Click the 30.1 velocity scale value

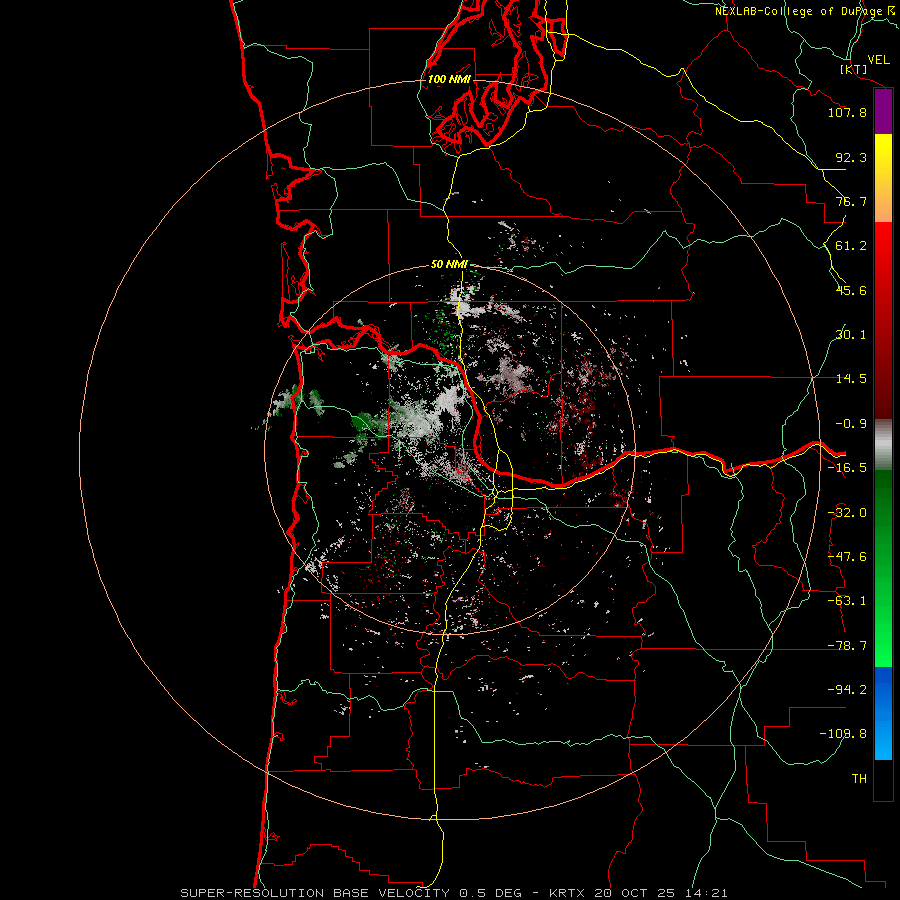coord(851,335)
